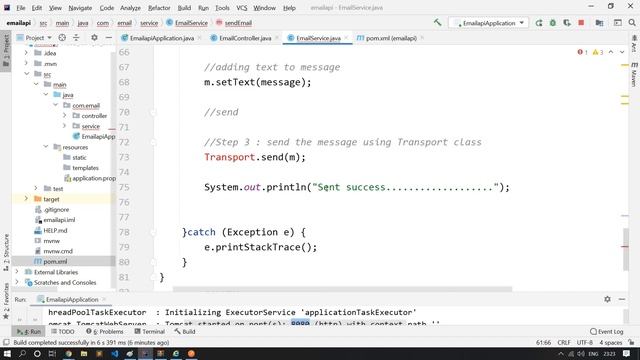The image size is (640, 360).
Task: Click the Expand/Collapse all icon in Project panel
Action: click(x=76, y=38)
